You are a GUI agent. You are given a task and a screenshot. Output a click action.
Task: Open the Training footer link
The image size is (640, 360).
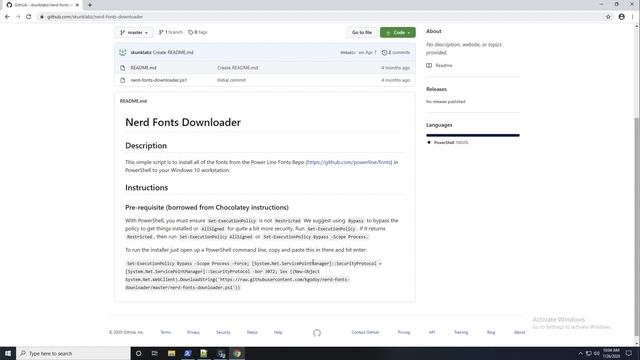pyautogui.click(x=461, y=332)
